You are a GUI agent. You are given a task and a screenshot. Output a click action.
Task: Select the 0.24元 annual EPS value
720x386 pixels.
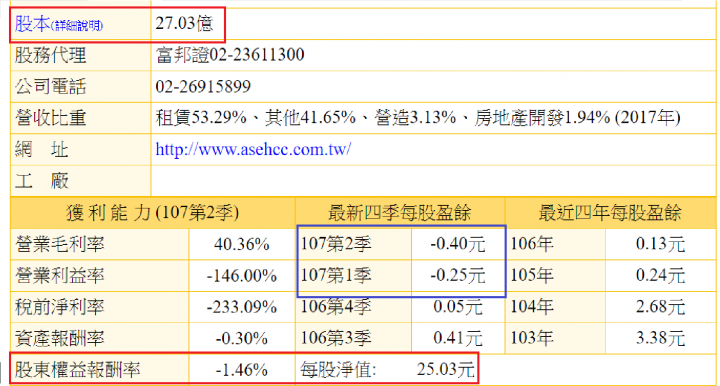[x=660, y=275]
